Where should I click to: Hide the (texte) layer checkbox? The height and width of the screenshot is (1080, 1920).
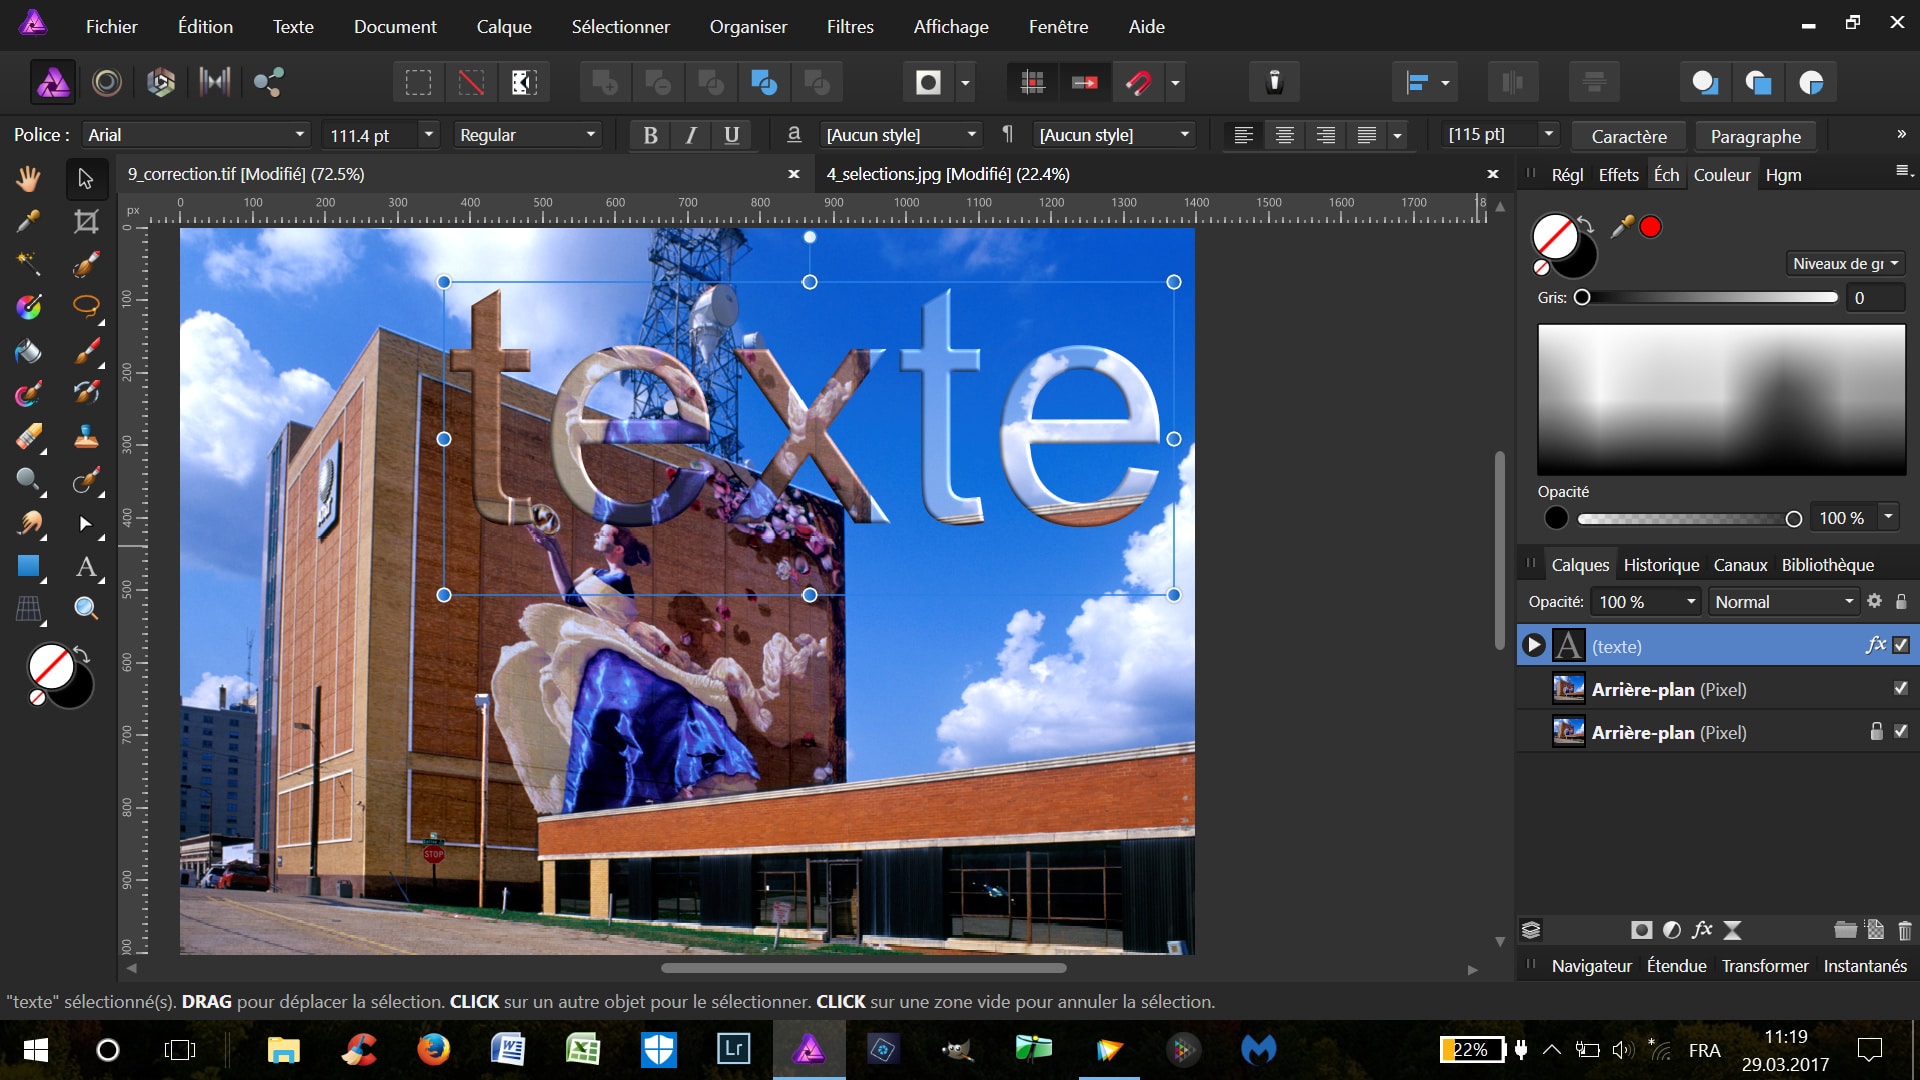(1901, 646)
